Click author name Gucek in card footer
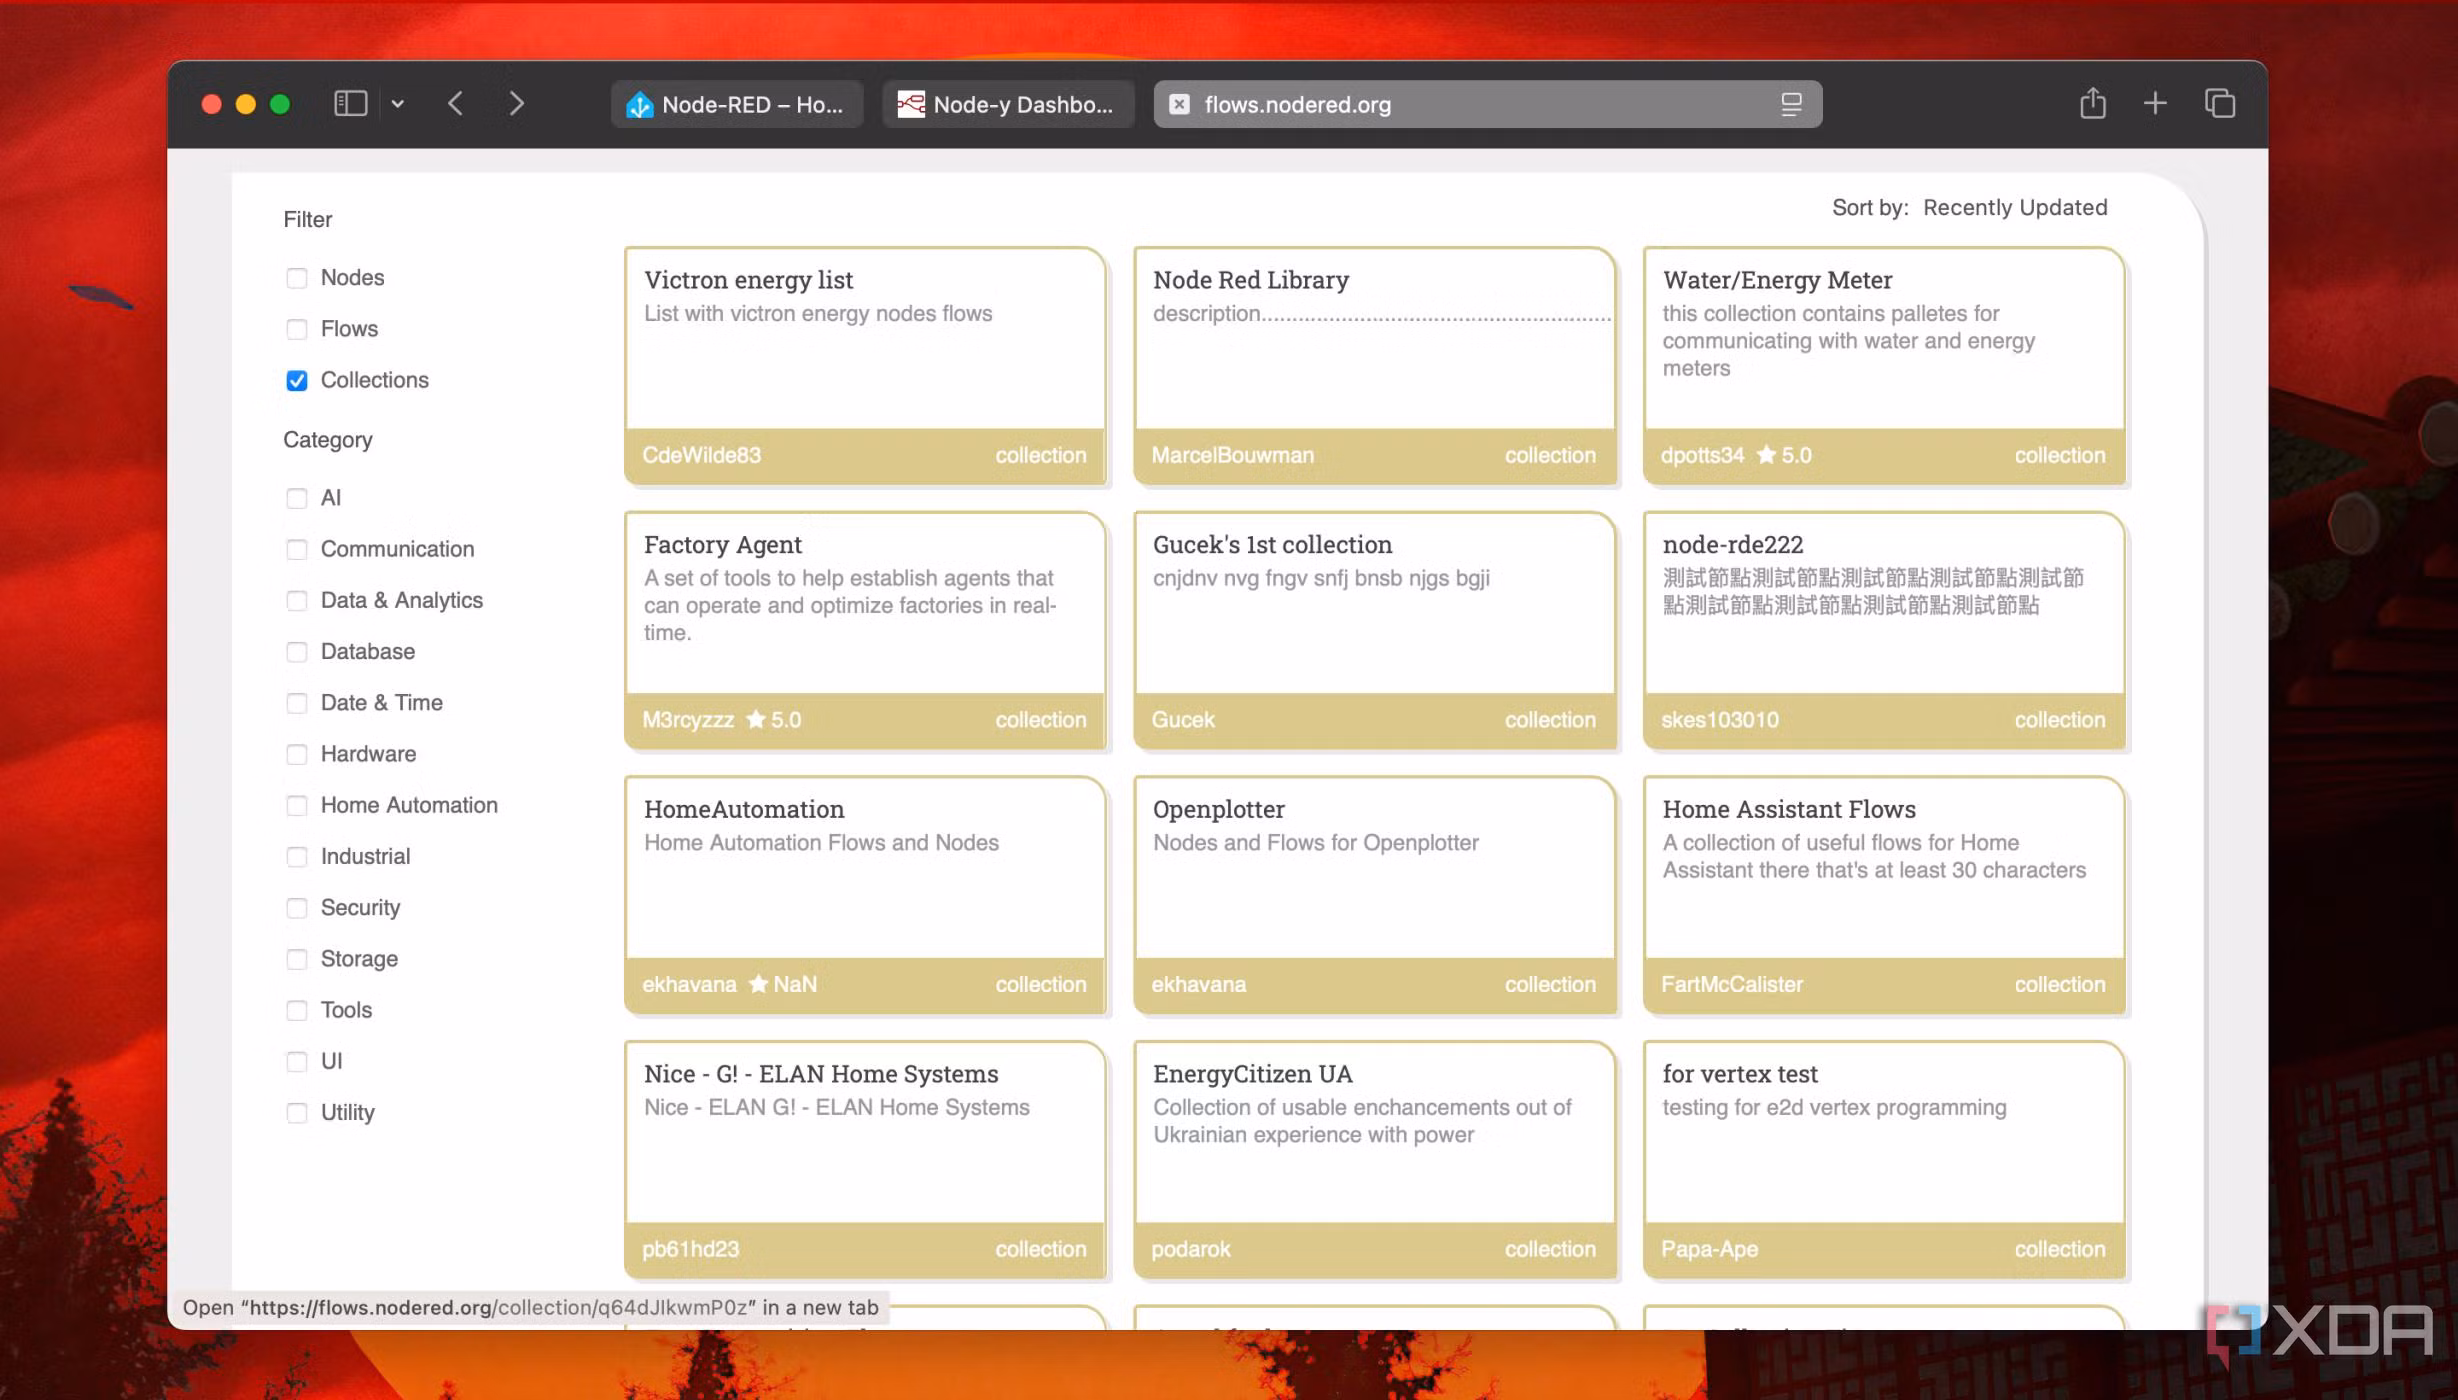2458x1400 pixels. 1183,720
